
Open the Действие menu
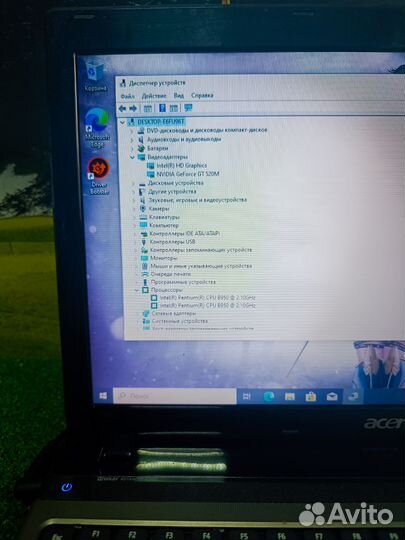click(154, 96)
